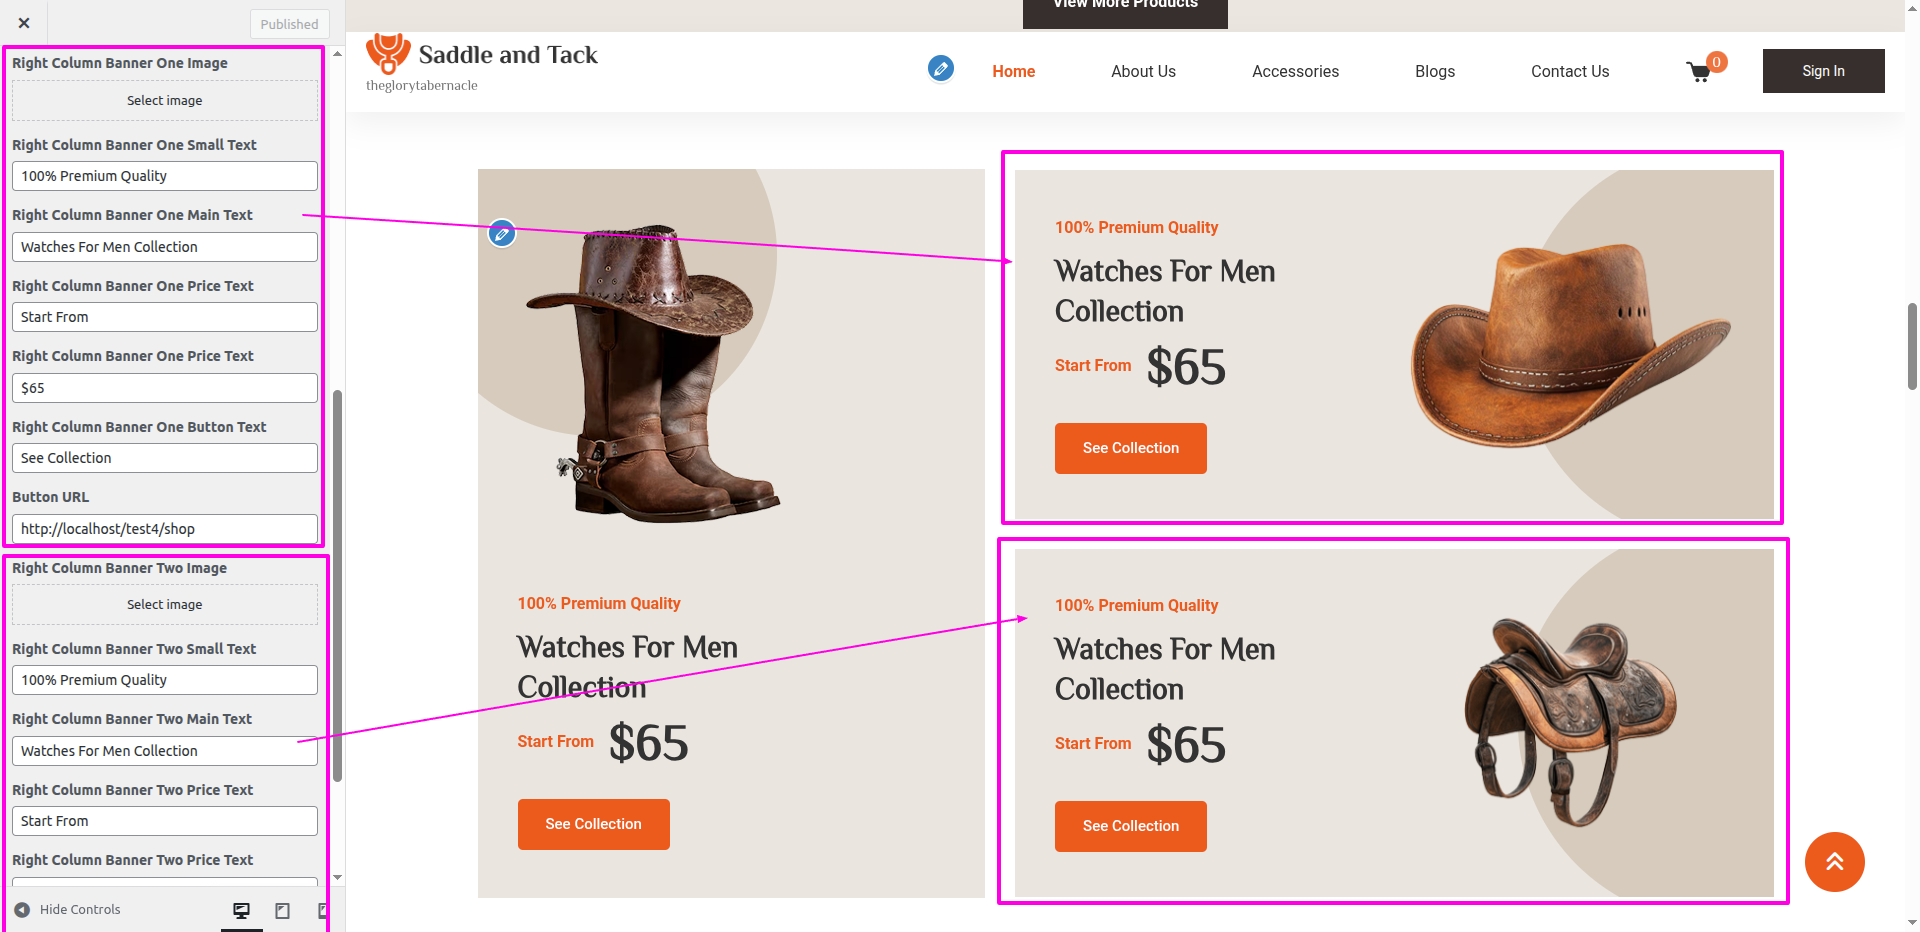
Task: Open the Home menu item
Action: (1013, 72)
